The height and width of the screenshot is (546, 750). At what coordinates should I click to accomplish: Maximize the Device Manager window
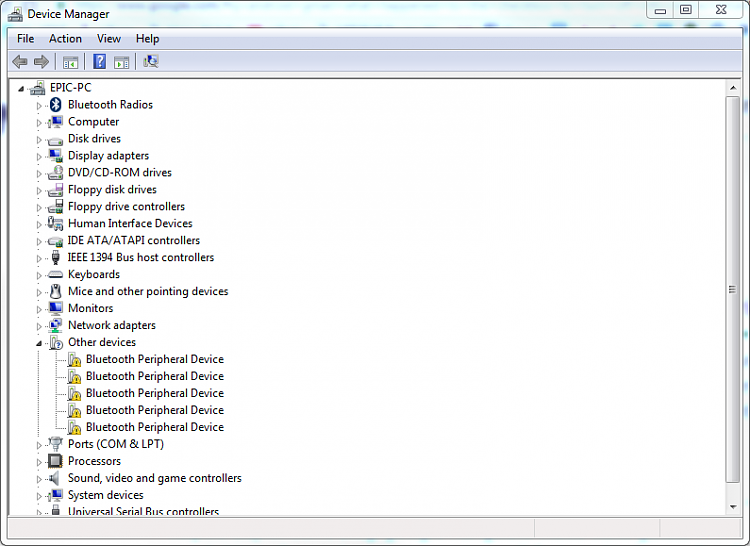(685, 10)
